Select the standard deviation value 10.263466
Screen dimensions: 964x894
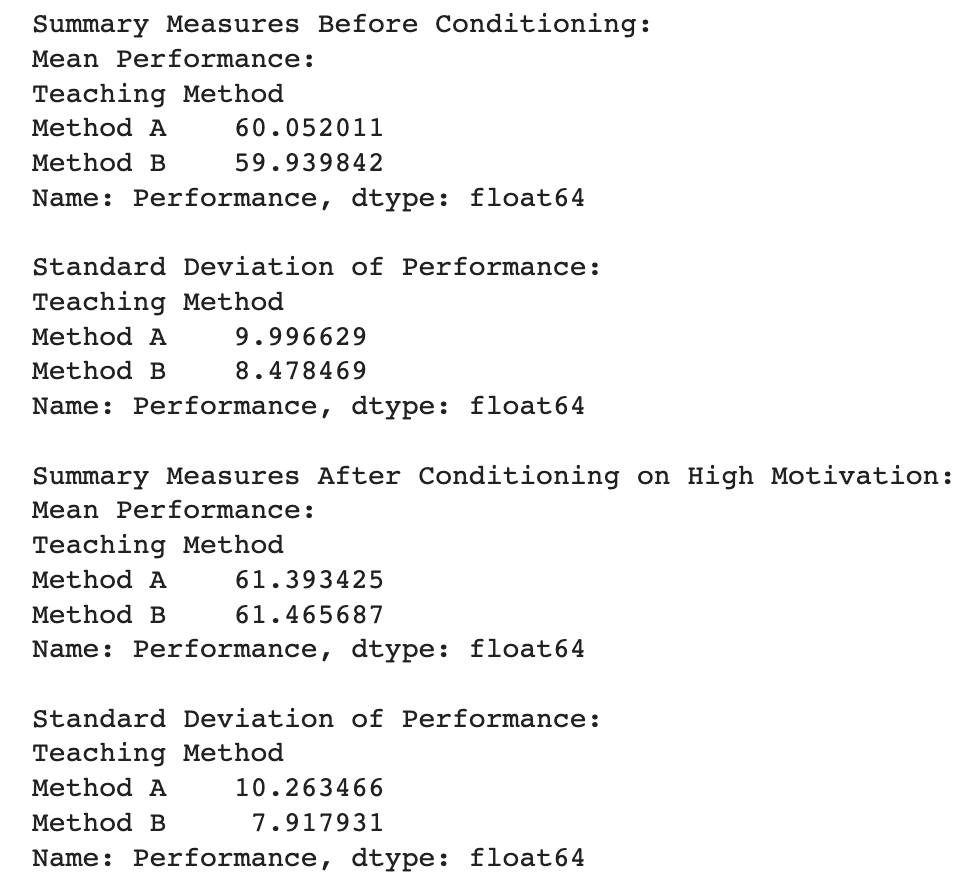309,788
